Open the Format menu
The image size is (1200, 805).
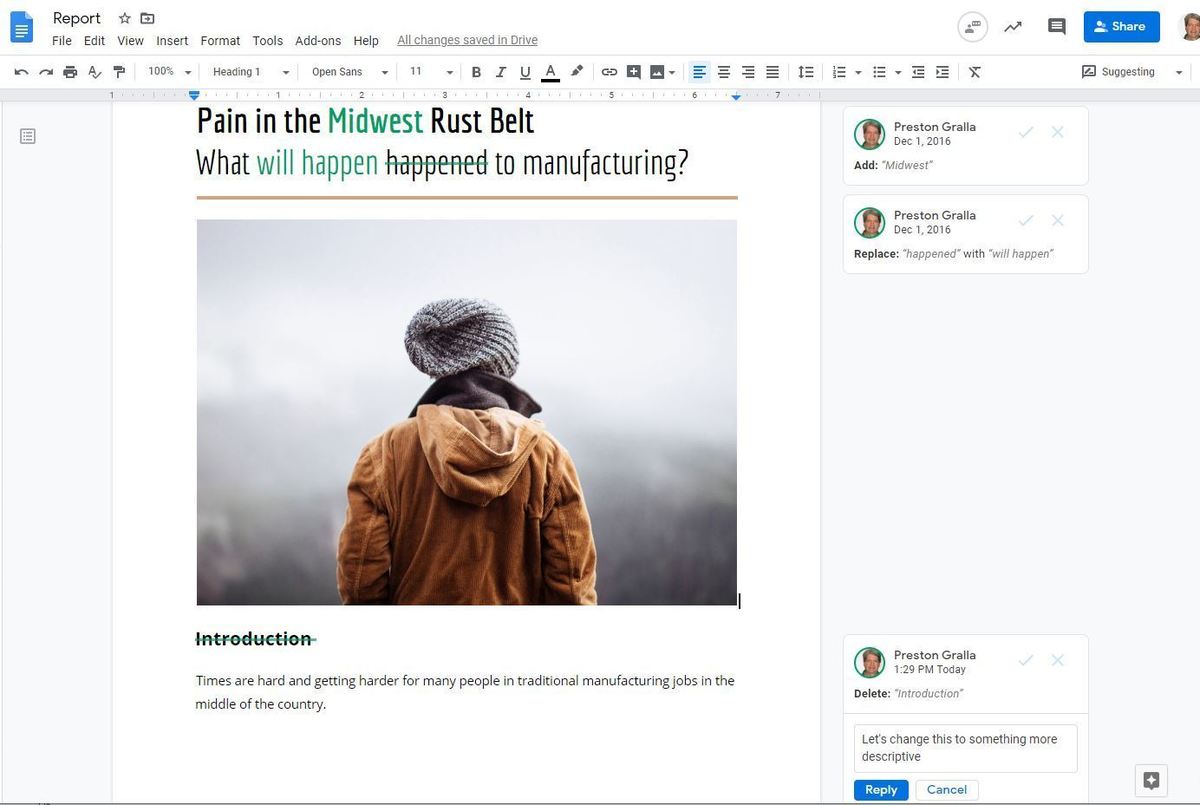pyautogui.click(x=220, y=41)
